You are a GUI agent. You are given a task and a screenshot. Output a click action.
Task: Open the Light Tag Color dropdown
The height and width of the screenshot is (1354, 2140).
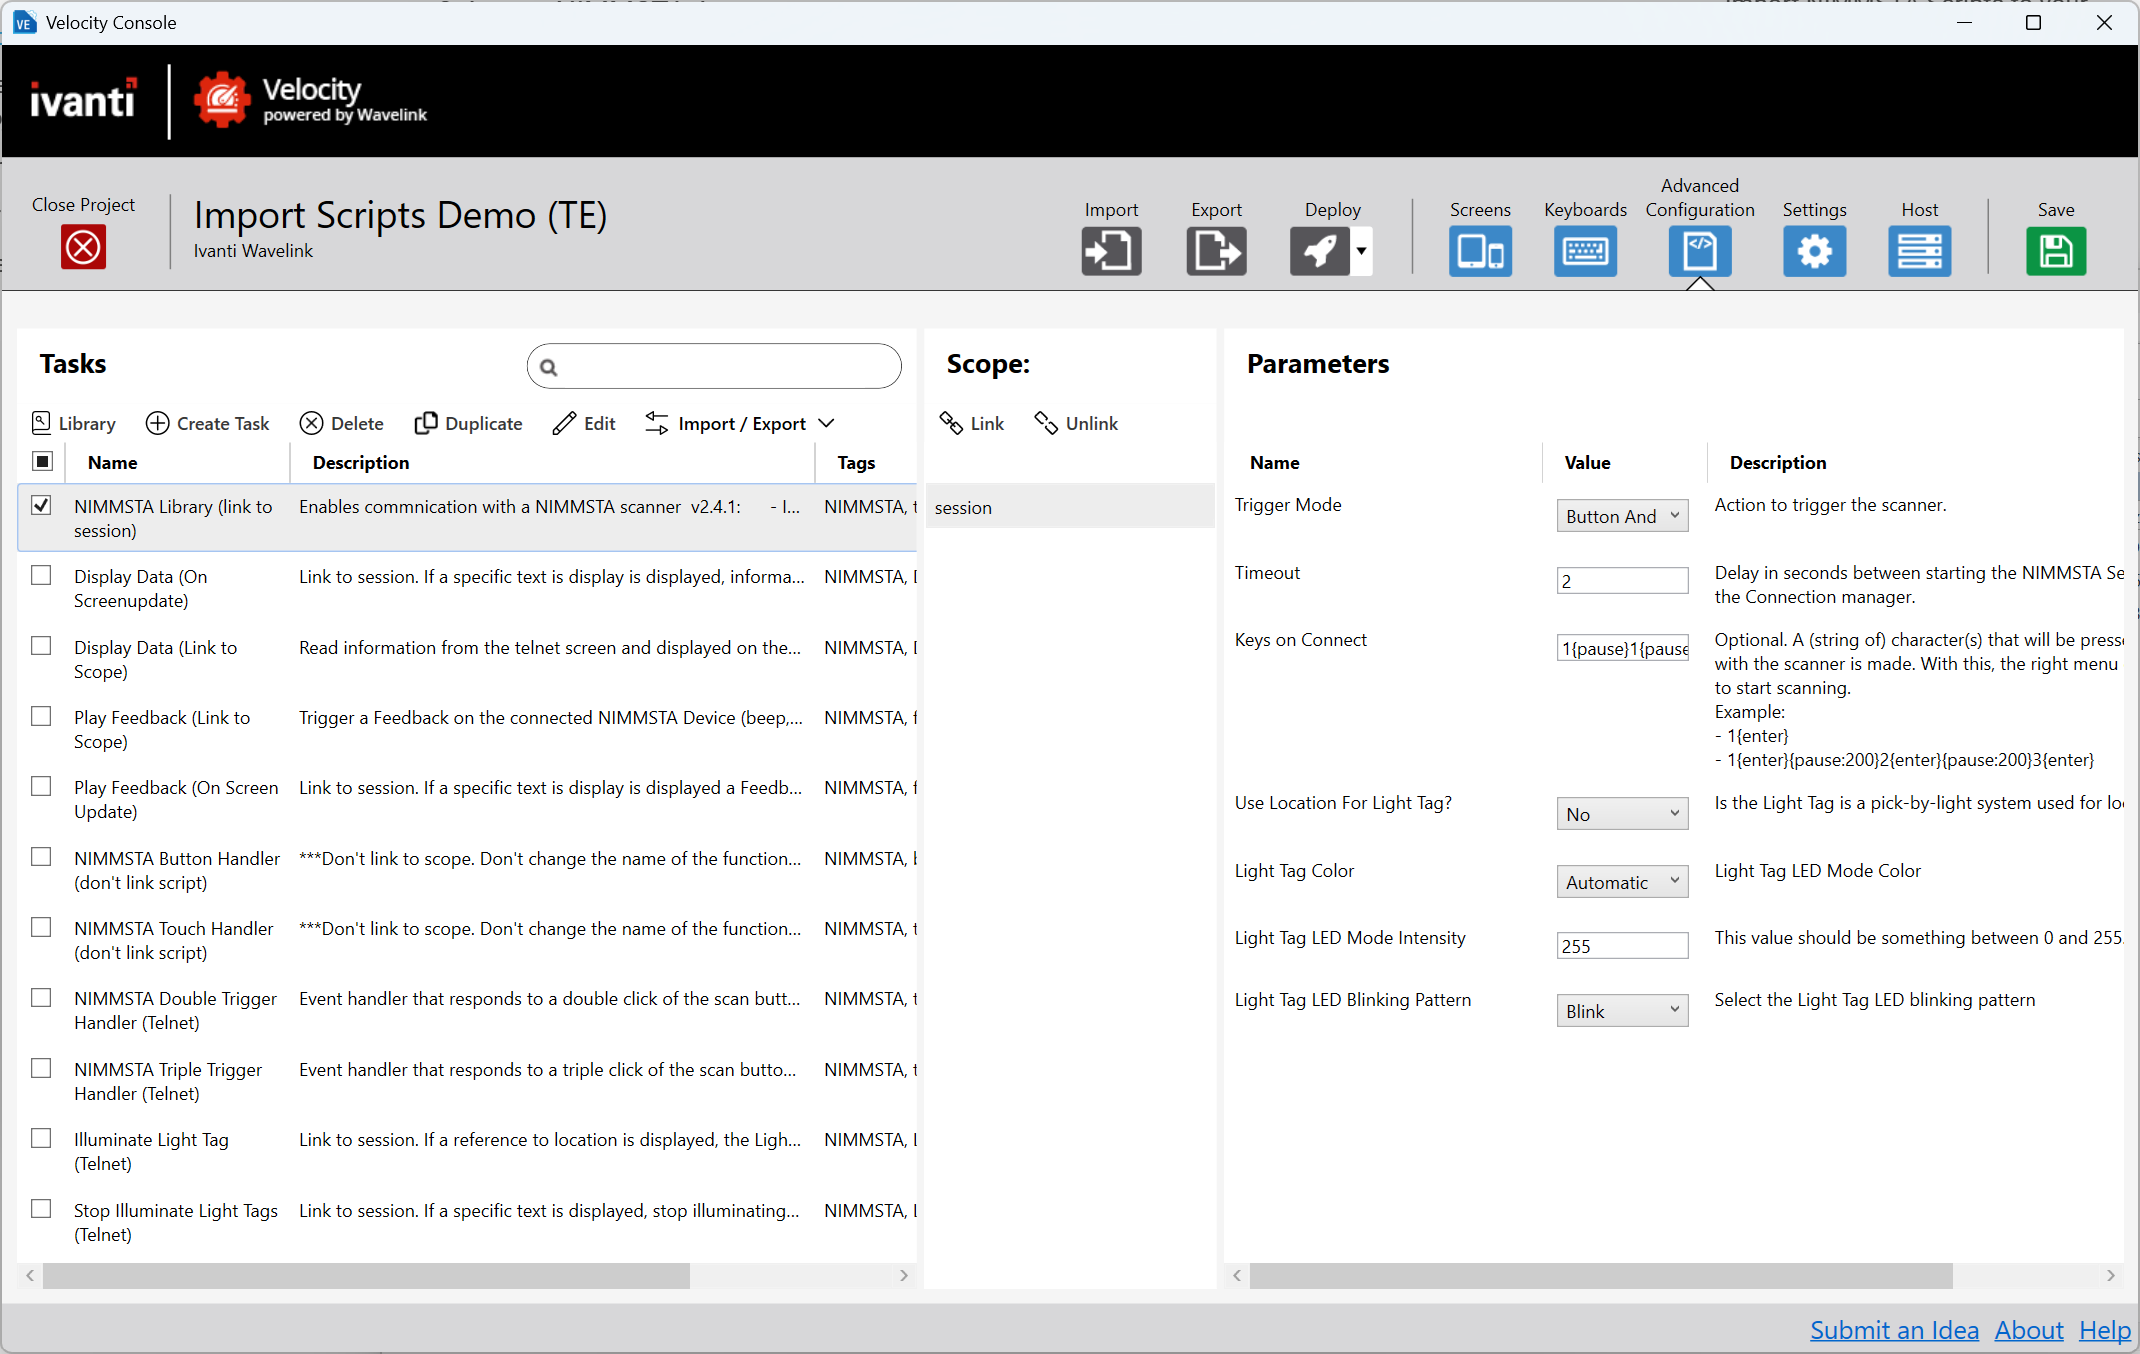(x=1622, y=882)
